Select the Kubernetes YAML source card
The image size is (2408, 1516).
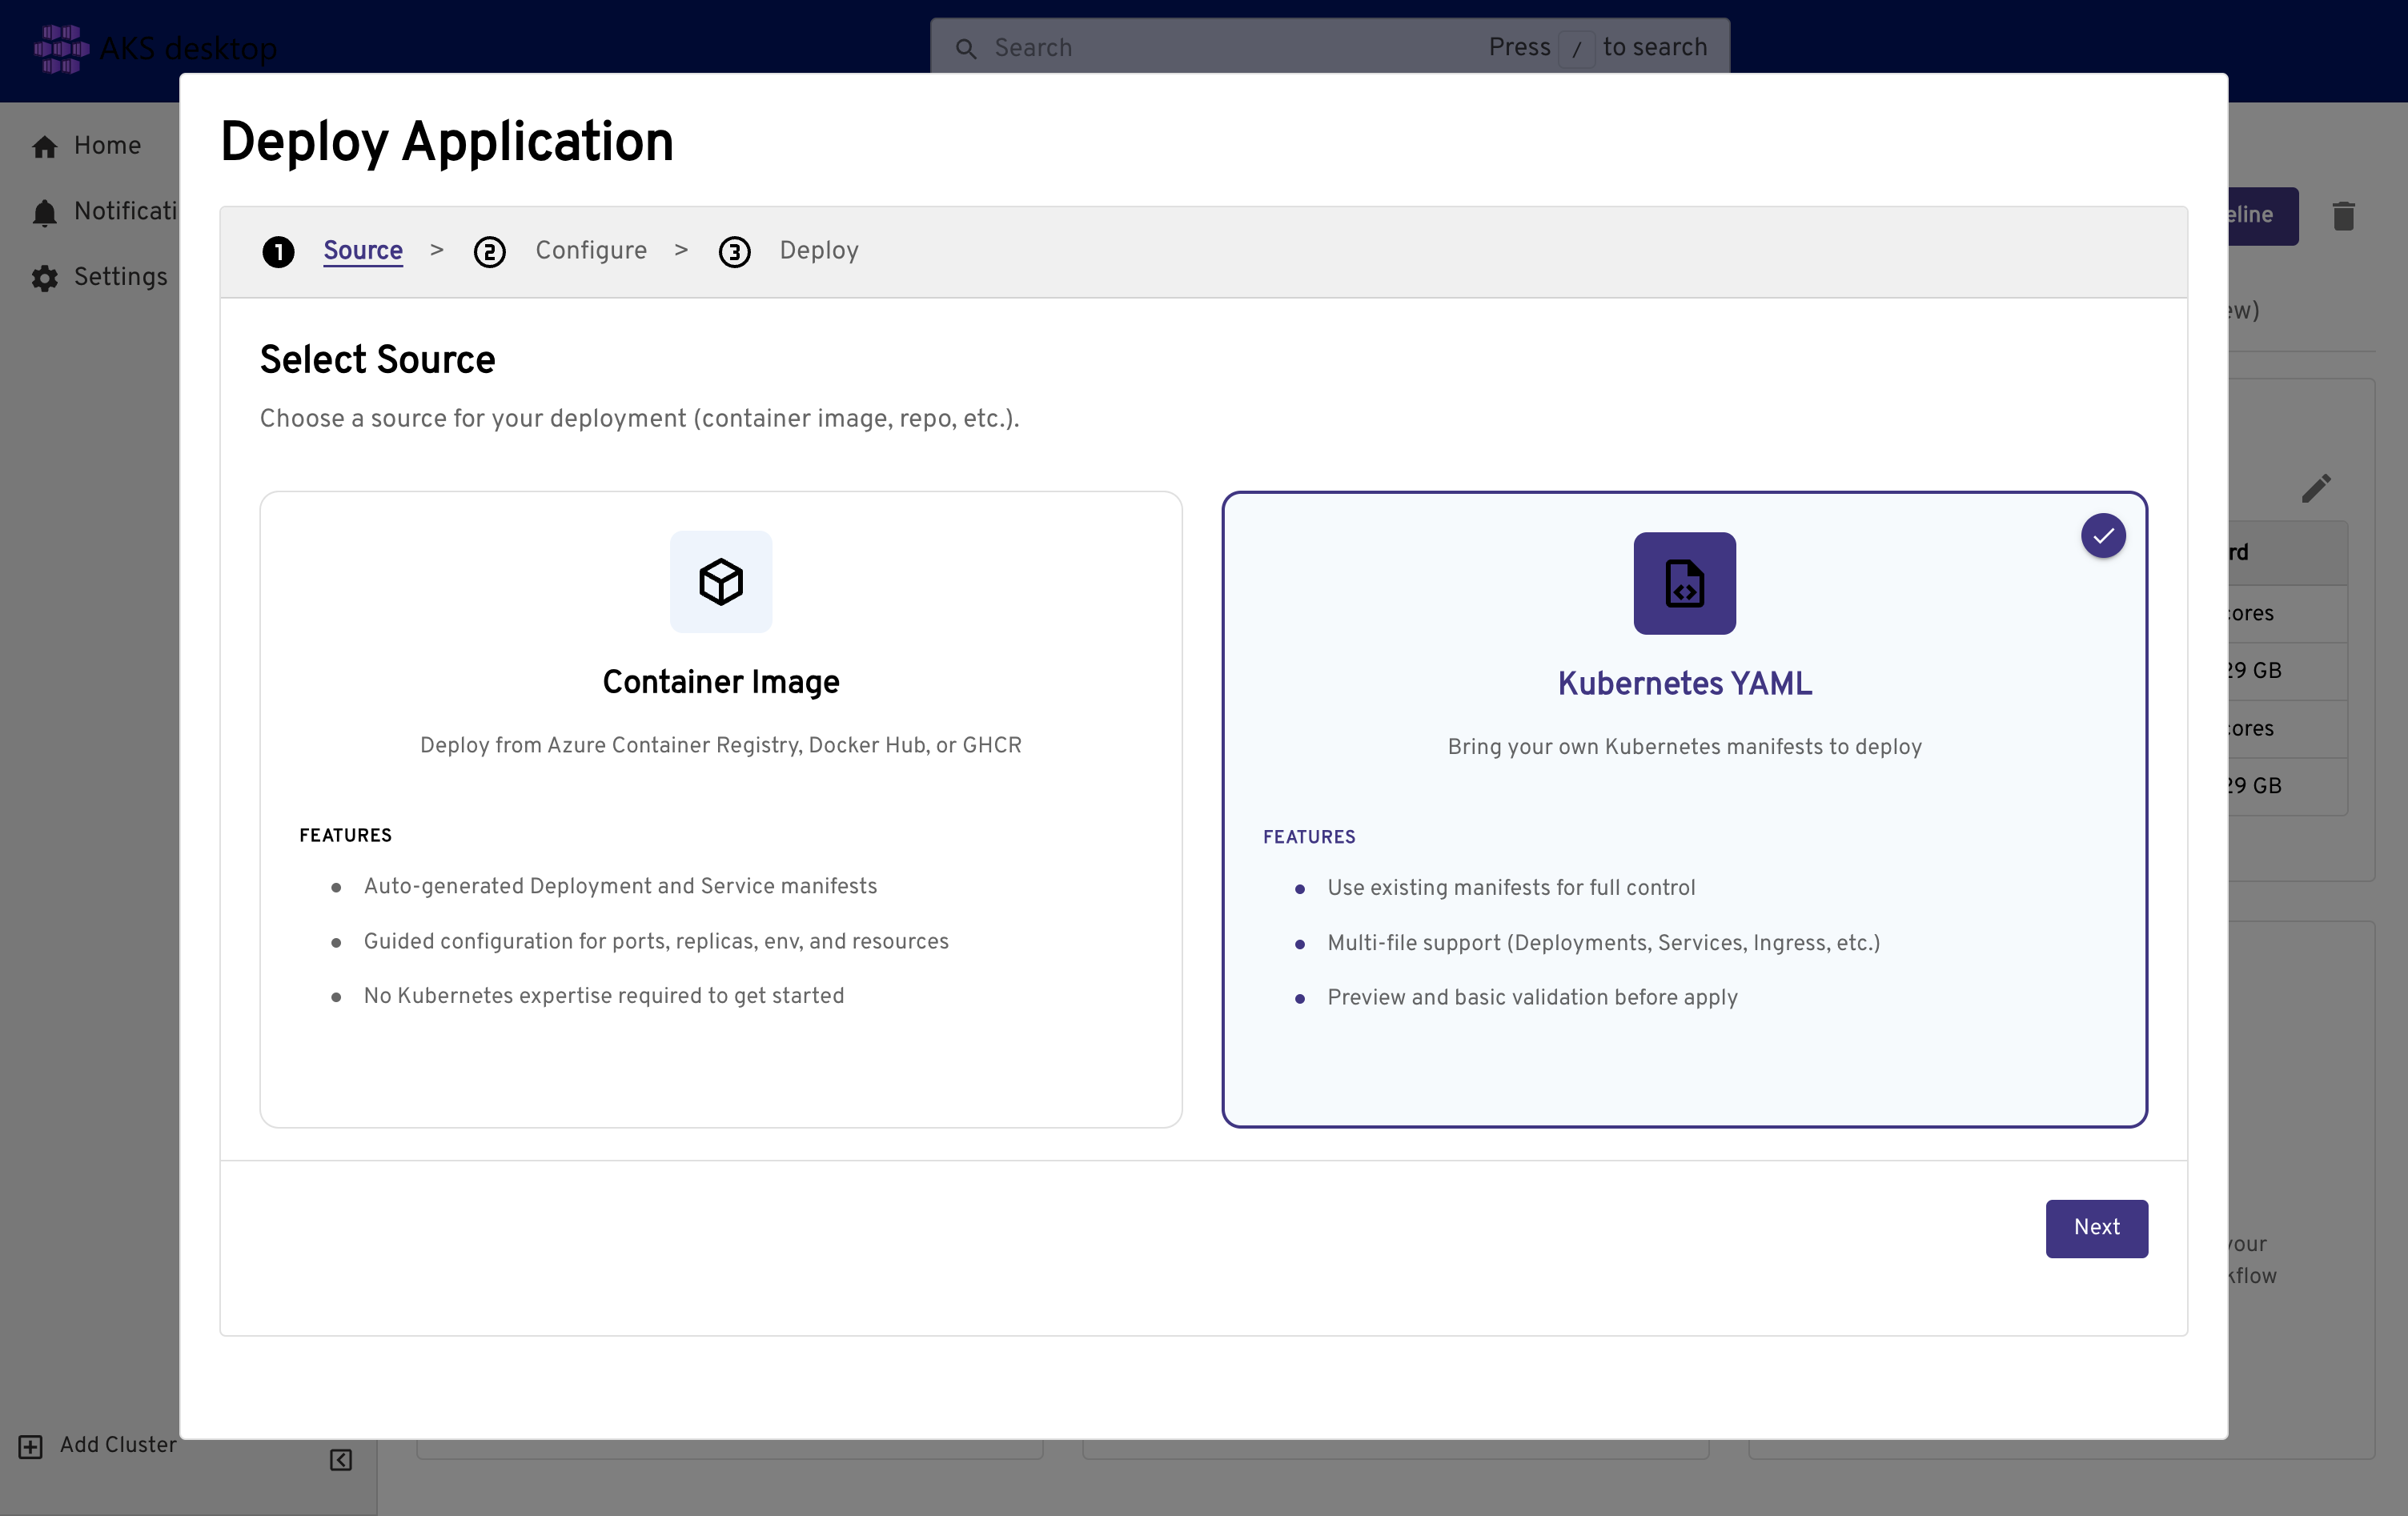pyautogui.click(x=1685, y=809)
